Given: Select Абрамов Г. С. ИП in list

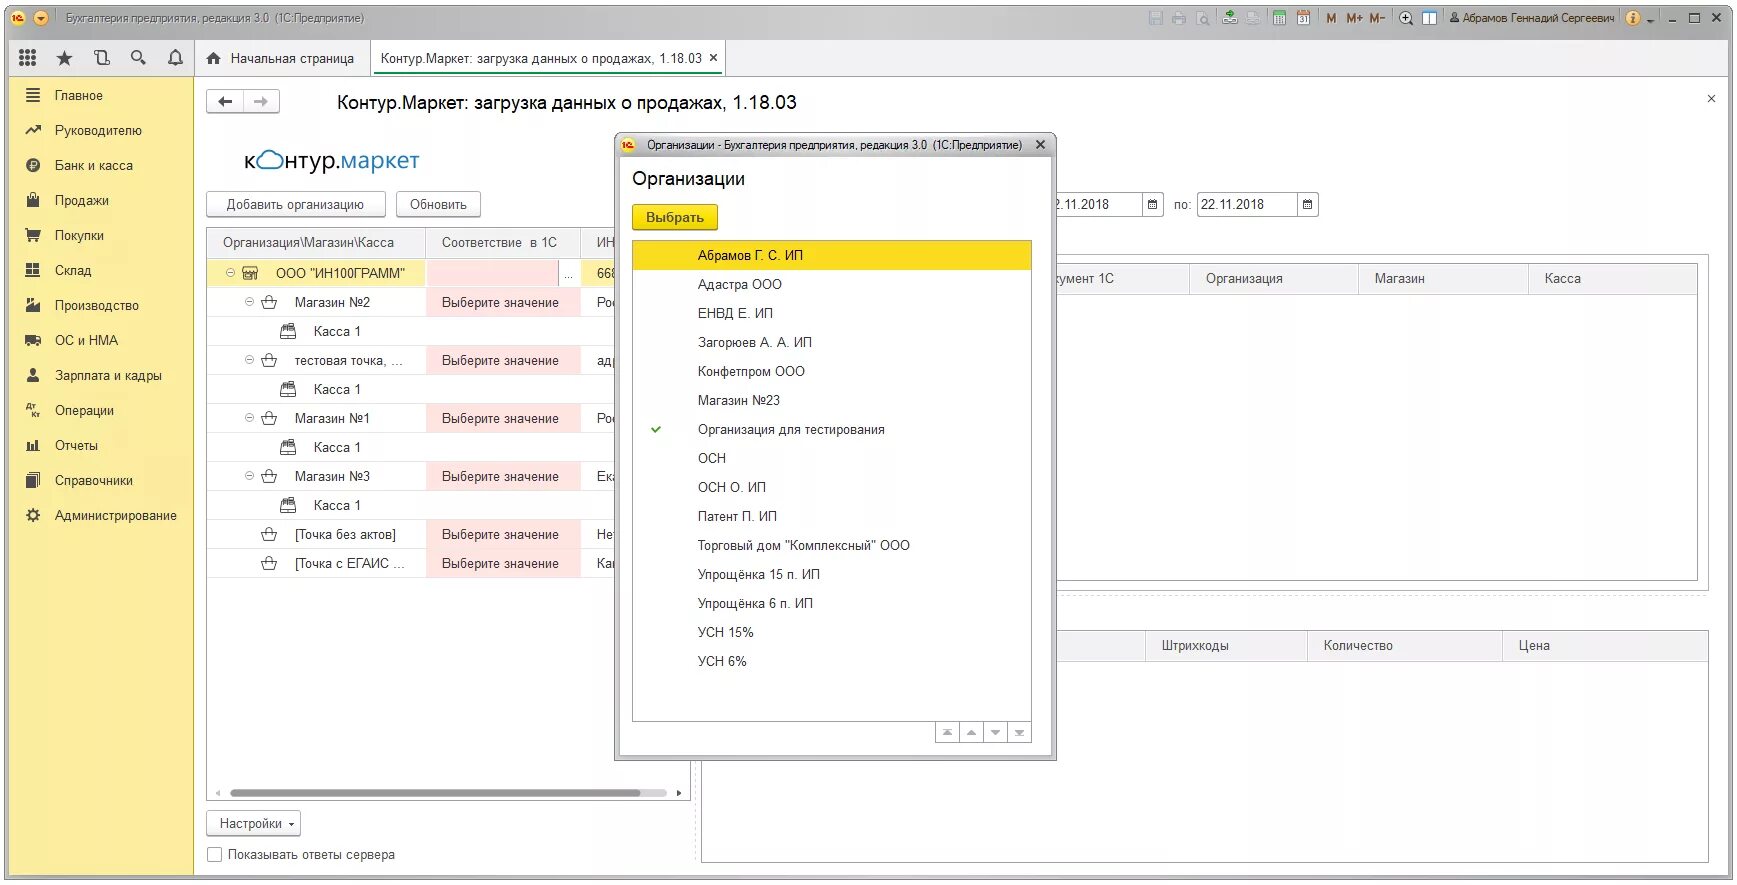Looking at the screenshot, I should (x=832, y=255).
